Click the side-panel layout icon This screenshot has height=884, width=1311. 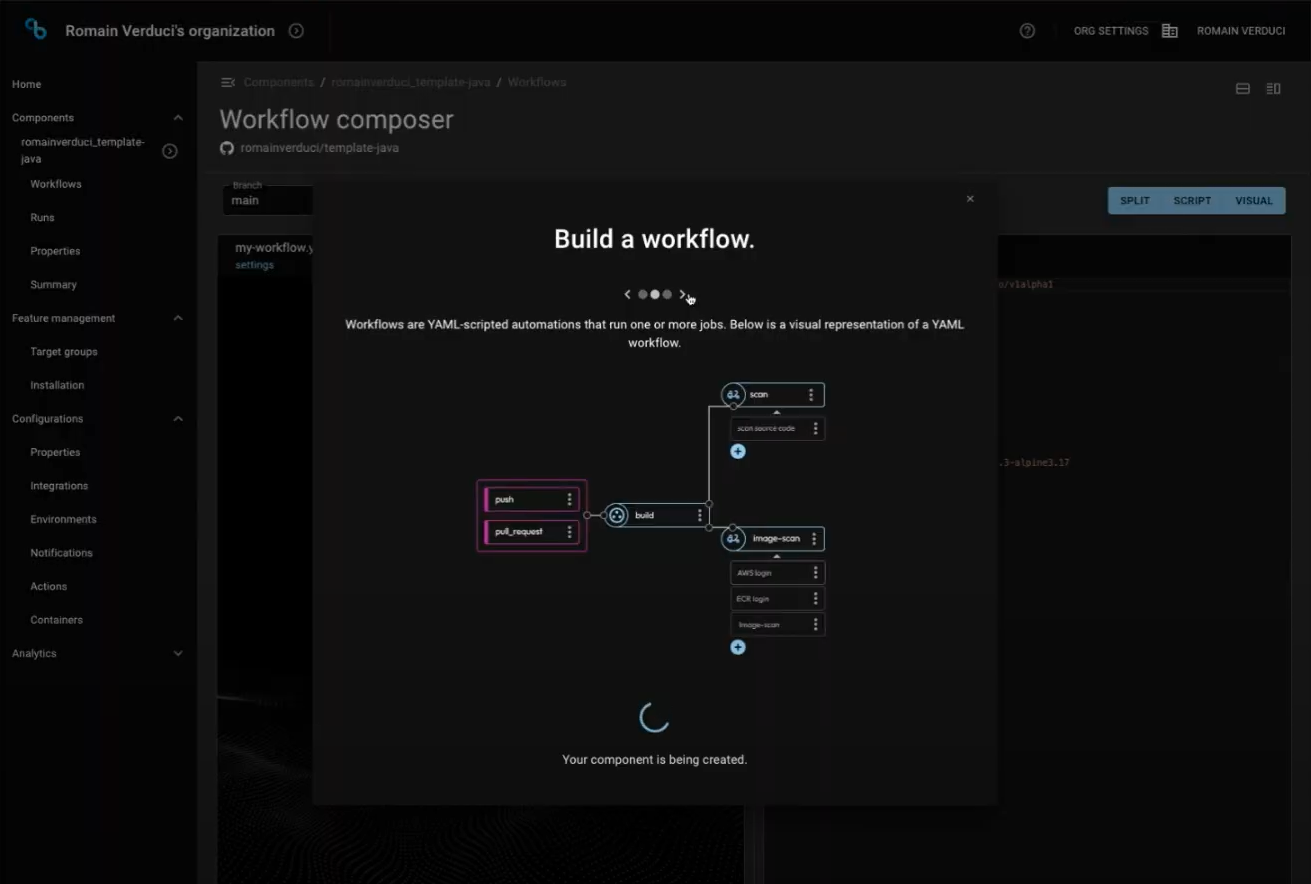click(1273, 89)
